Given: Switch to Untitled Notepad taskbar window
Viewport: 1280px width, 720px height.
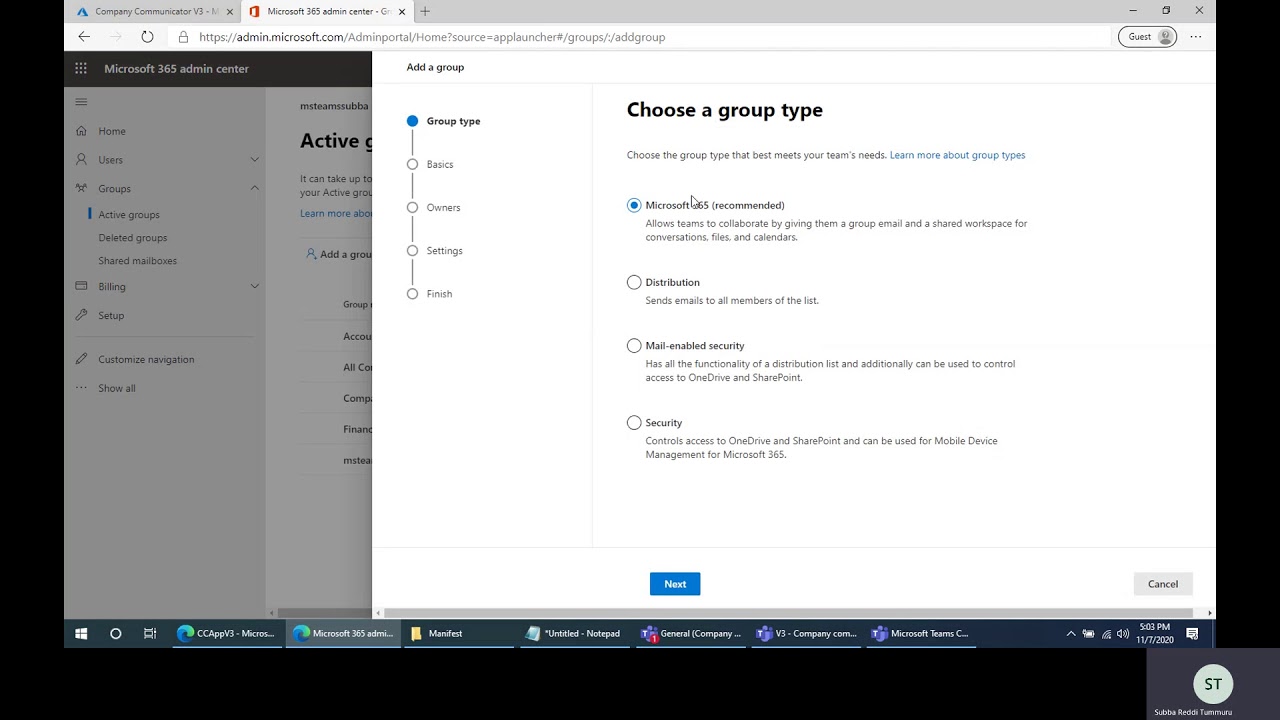Looking at the screenshot, I should point(574,633).
